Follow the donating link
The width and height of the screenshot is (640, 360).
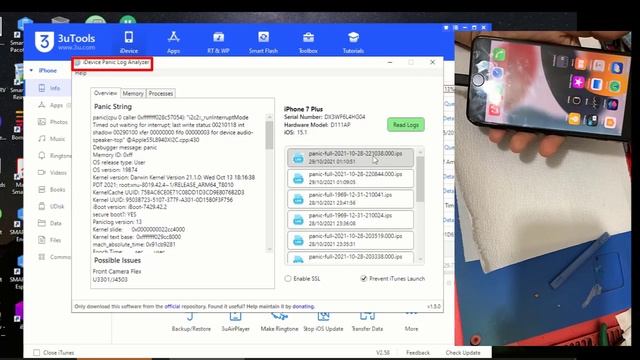coord(303,306)
